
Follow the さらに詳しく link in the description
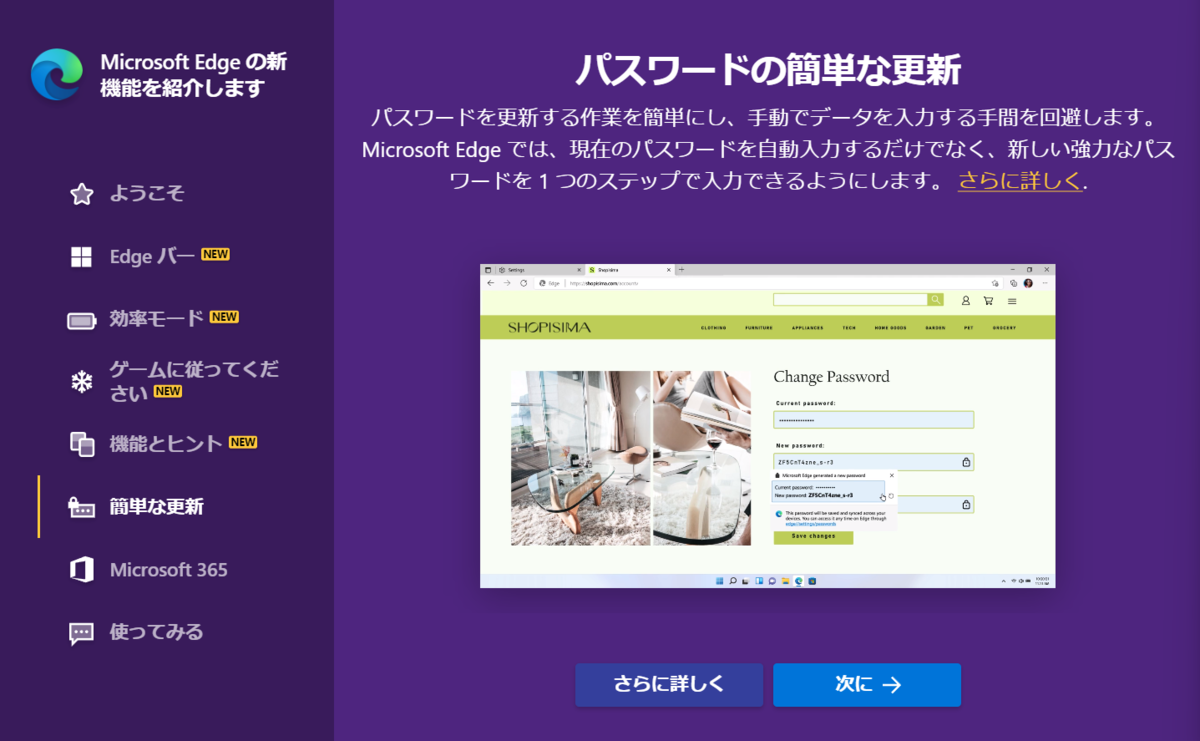tap(1020, 181)
